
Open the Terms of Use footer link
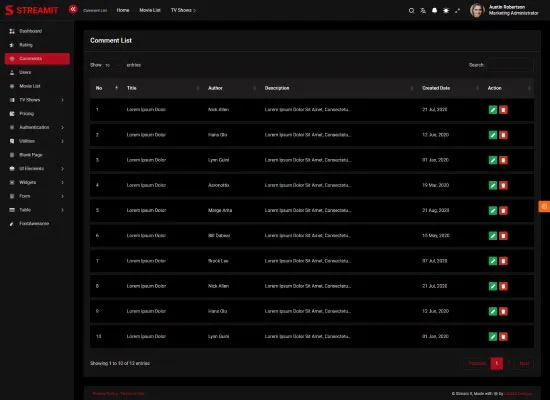pyautogui.click(x=132, y=394)
